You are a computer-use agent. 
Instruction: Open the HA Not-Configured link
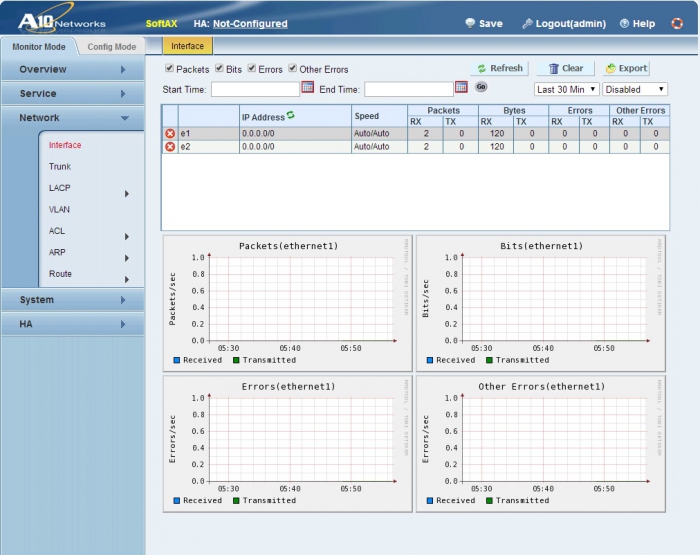click(x=250, y=24)
